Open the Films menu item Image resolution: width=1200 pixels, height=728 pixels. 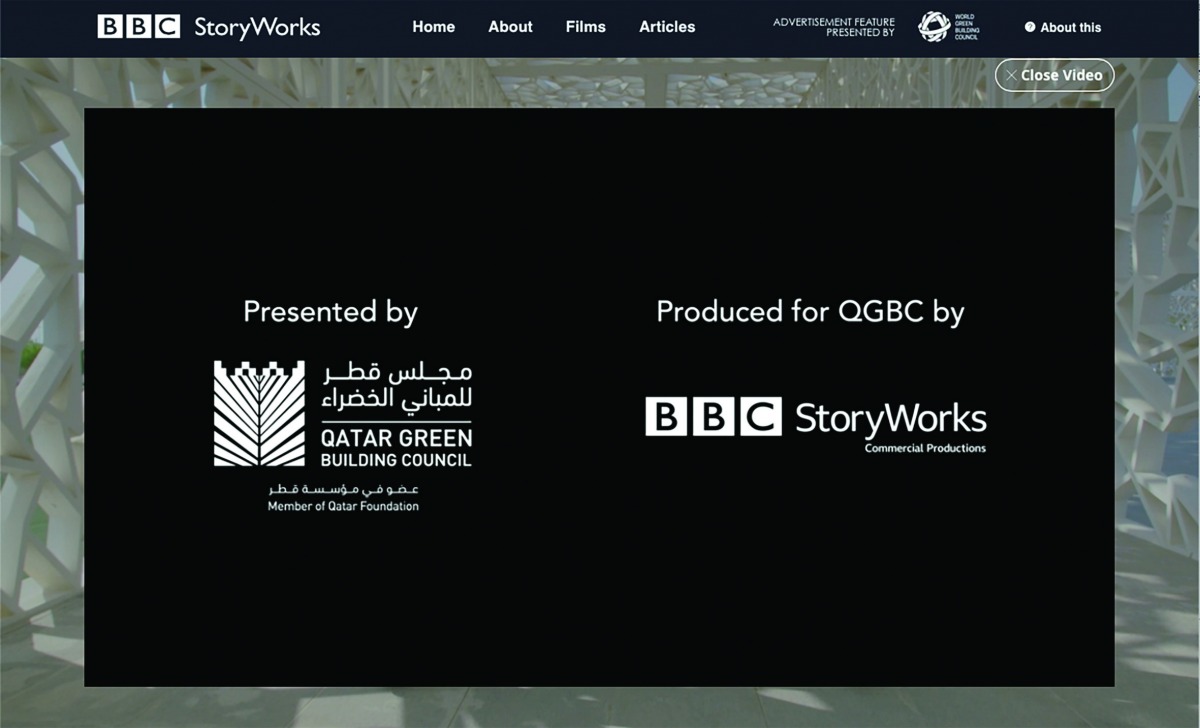point(585,27)
